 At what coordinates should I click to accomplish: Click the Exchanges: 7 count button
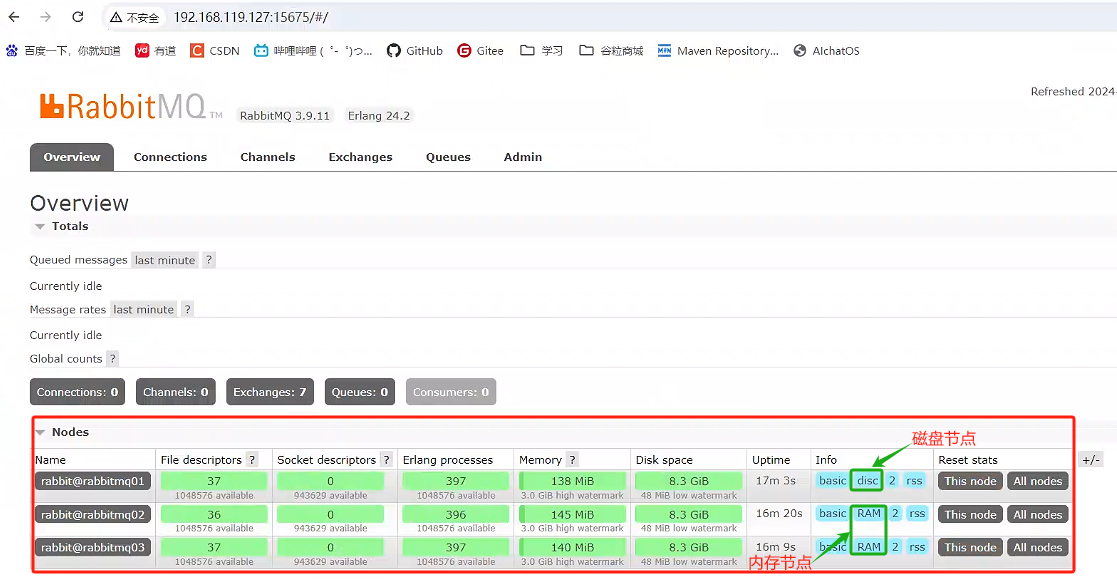(270, 392)
